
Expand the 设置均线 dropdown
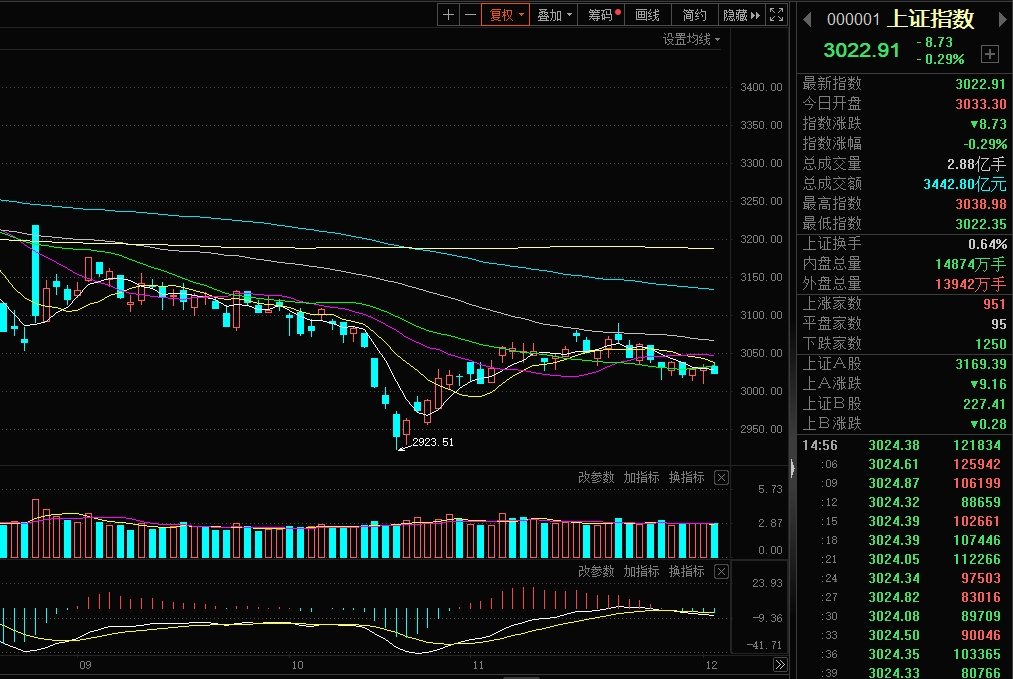691,40
